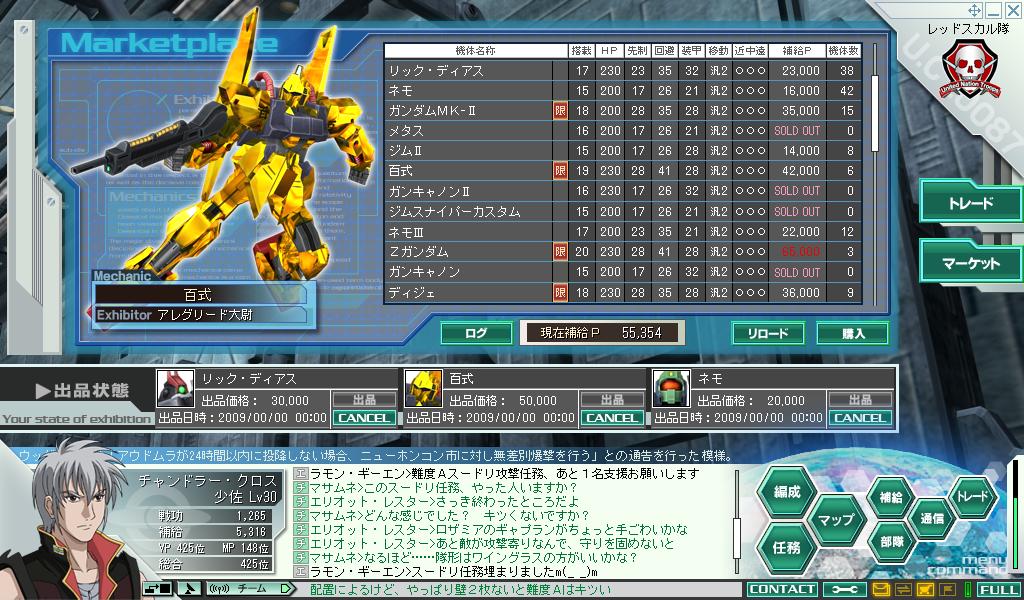This screenshot has width=1024, height=600.
Task: Select the ネモIII table row
Action: point(623,232)
